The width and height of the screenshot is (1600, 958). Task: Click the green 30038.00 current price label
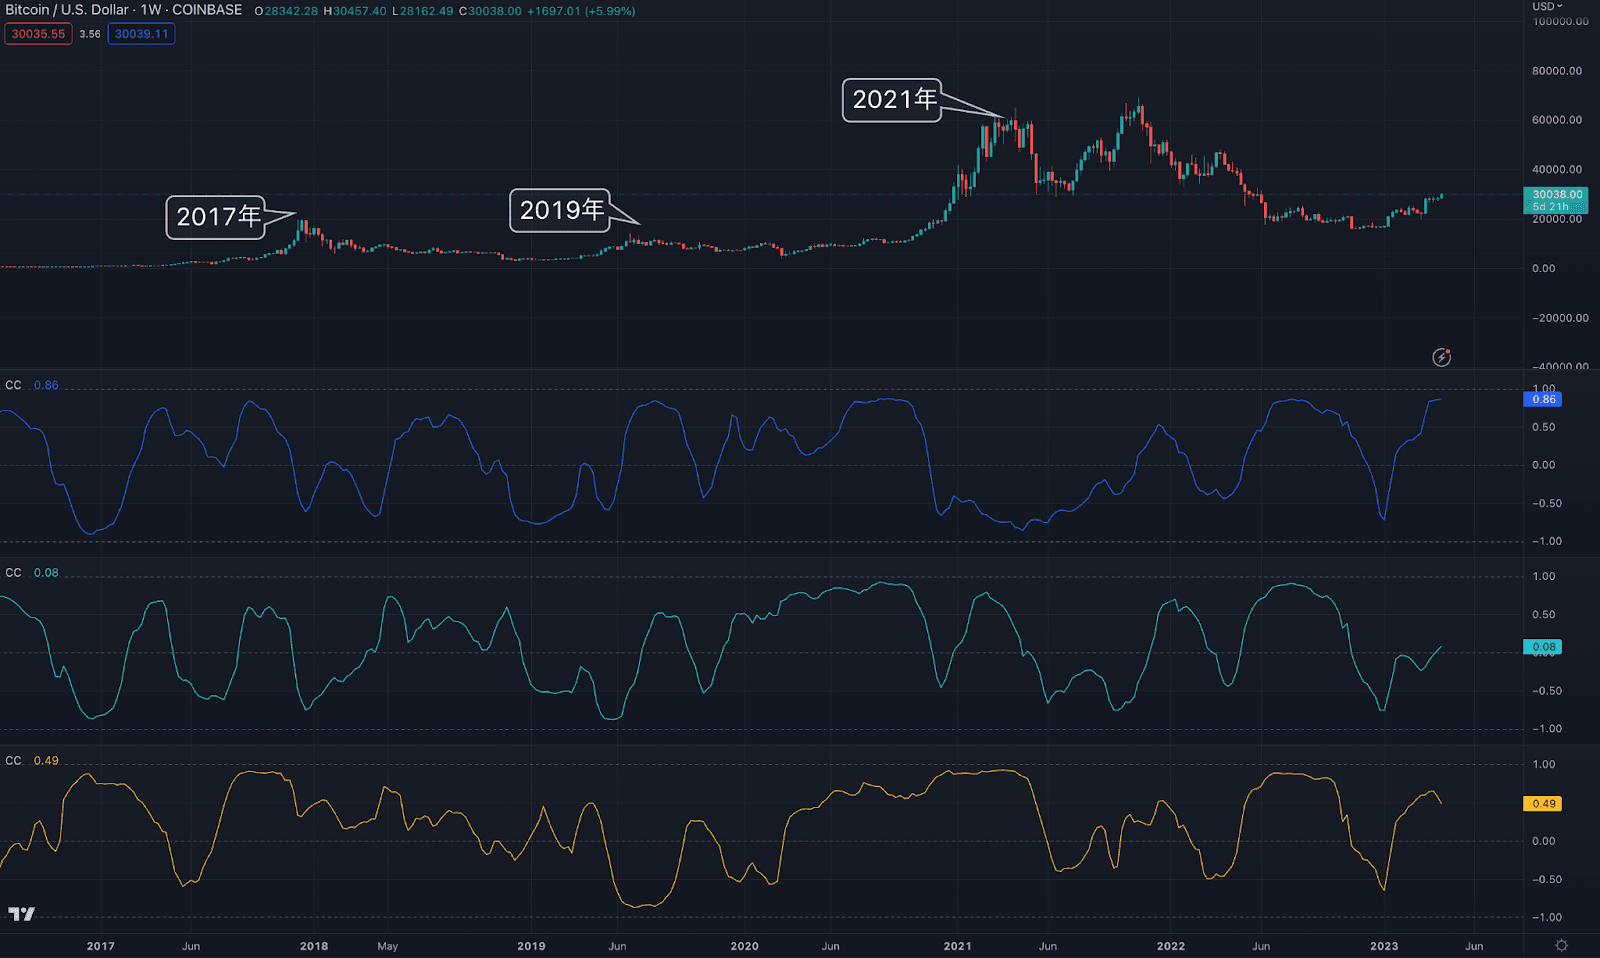[x=1556, y=200]
